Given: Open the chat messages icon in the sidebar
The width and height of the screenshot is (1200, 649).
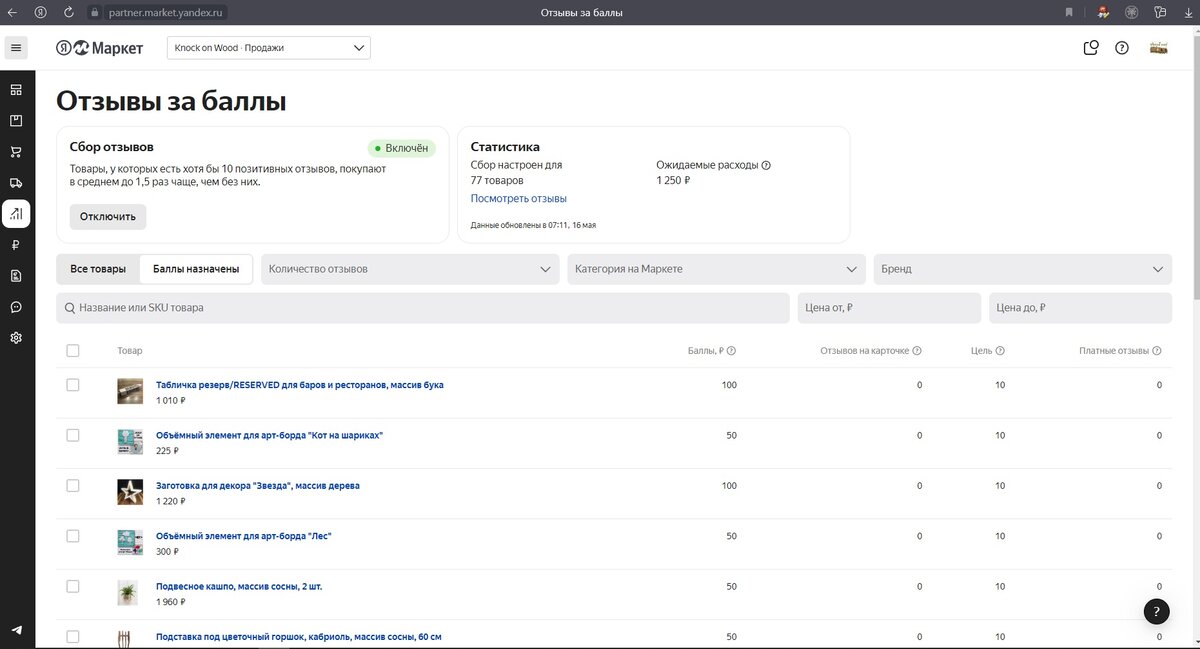Looking at the screenshot, I should point(16,307).
